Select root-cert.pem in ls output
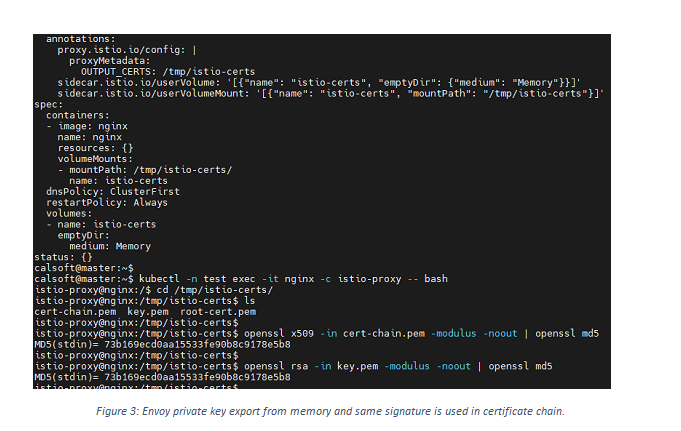Screen dimensions: 681x431 [x=218, y=312]
